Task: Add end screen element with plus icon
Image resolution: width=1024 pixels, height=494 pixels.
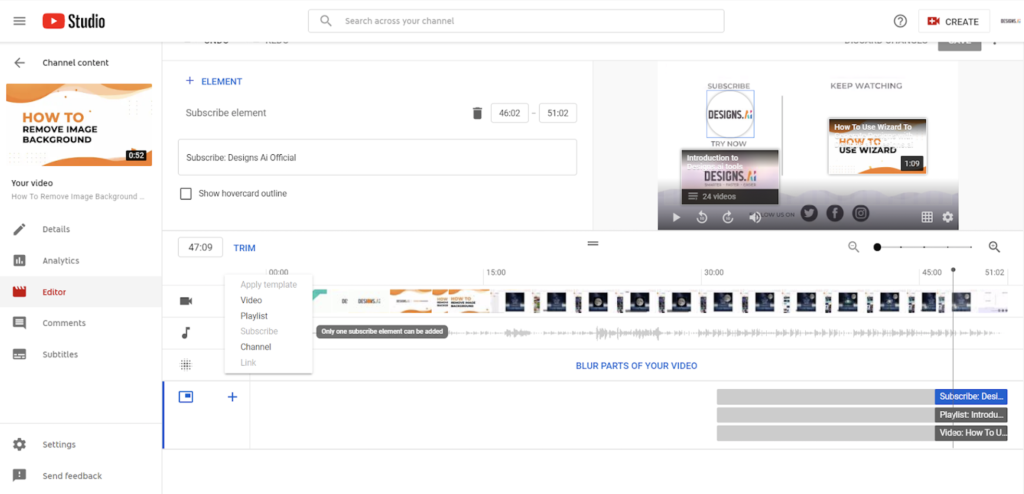Action: pyautogui.click(x=232, y=397)
